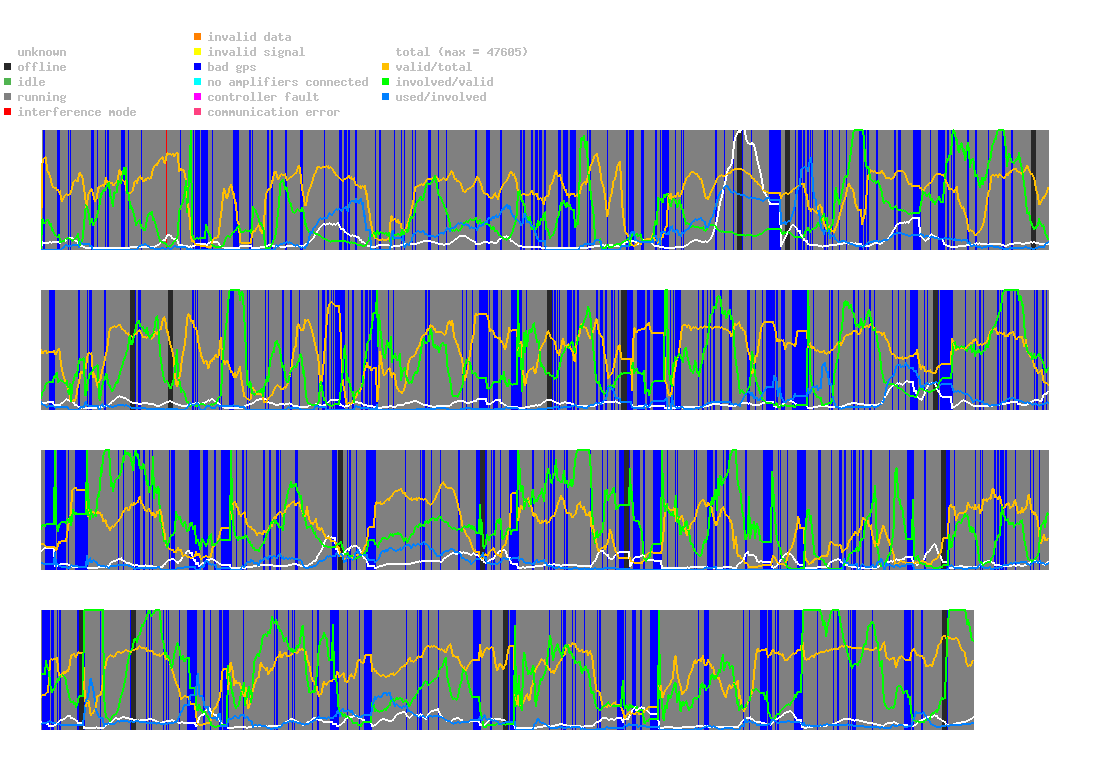Click the pink communication error swatch

click(x=198, y=112)
